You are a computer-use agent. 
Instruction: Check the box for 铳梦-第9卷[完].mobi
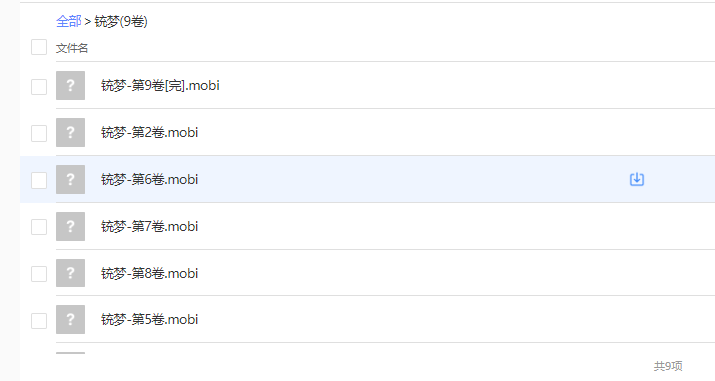click(x=39, y=87)
